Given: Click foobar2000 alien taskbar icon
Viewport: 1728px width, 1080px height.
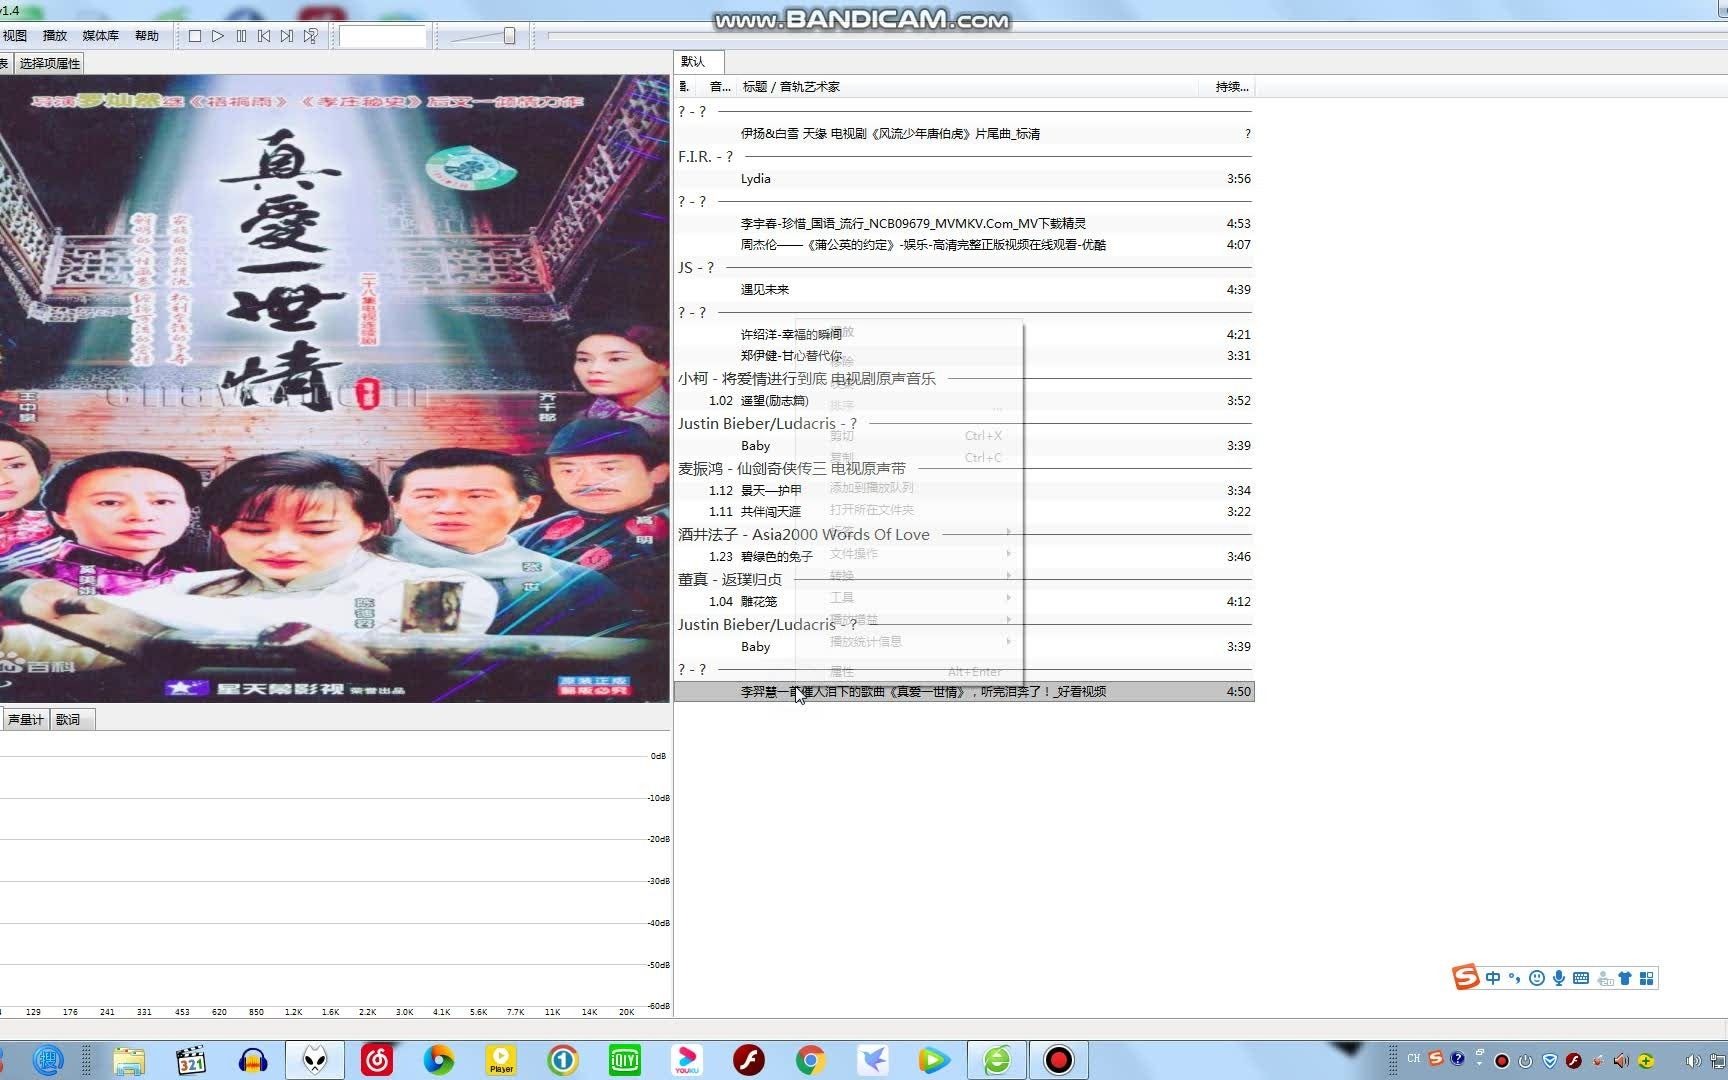Looking at the screenshot, I should click(315, 1060).
